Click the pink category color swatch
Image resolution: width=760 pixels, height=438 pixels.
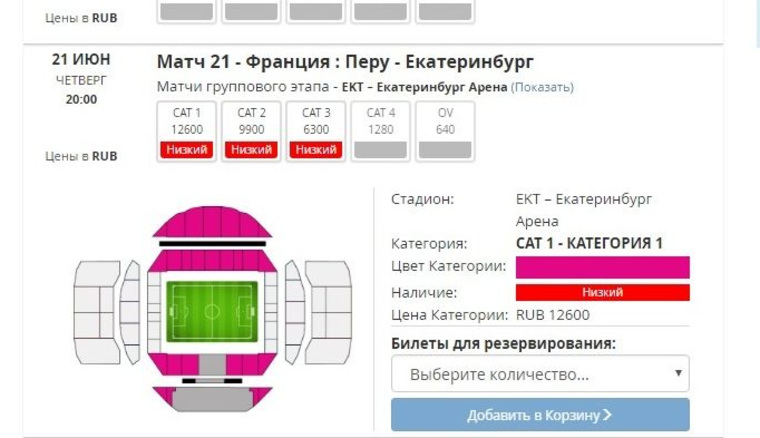pyautogui.click(x=602, y=267)
